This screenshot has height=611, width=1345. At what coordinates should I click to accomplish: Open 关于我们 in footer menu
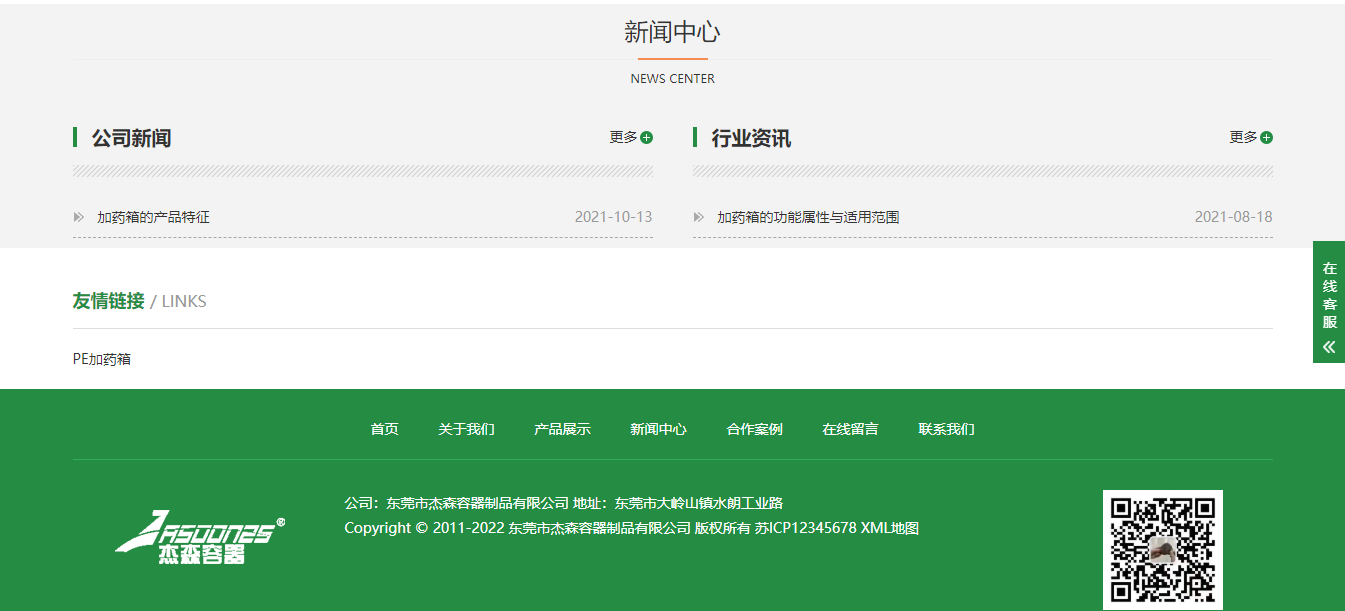click(x=466, y=429)
